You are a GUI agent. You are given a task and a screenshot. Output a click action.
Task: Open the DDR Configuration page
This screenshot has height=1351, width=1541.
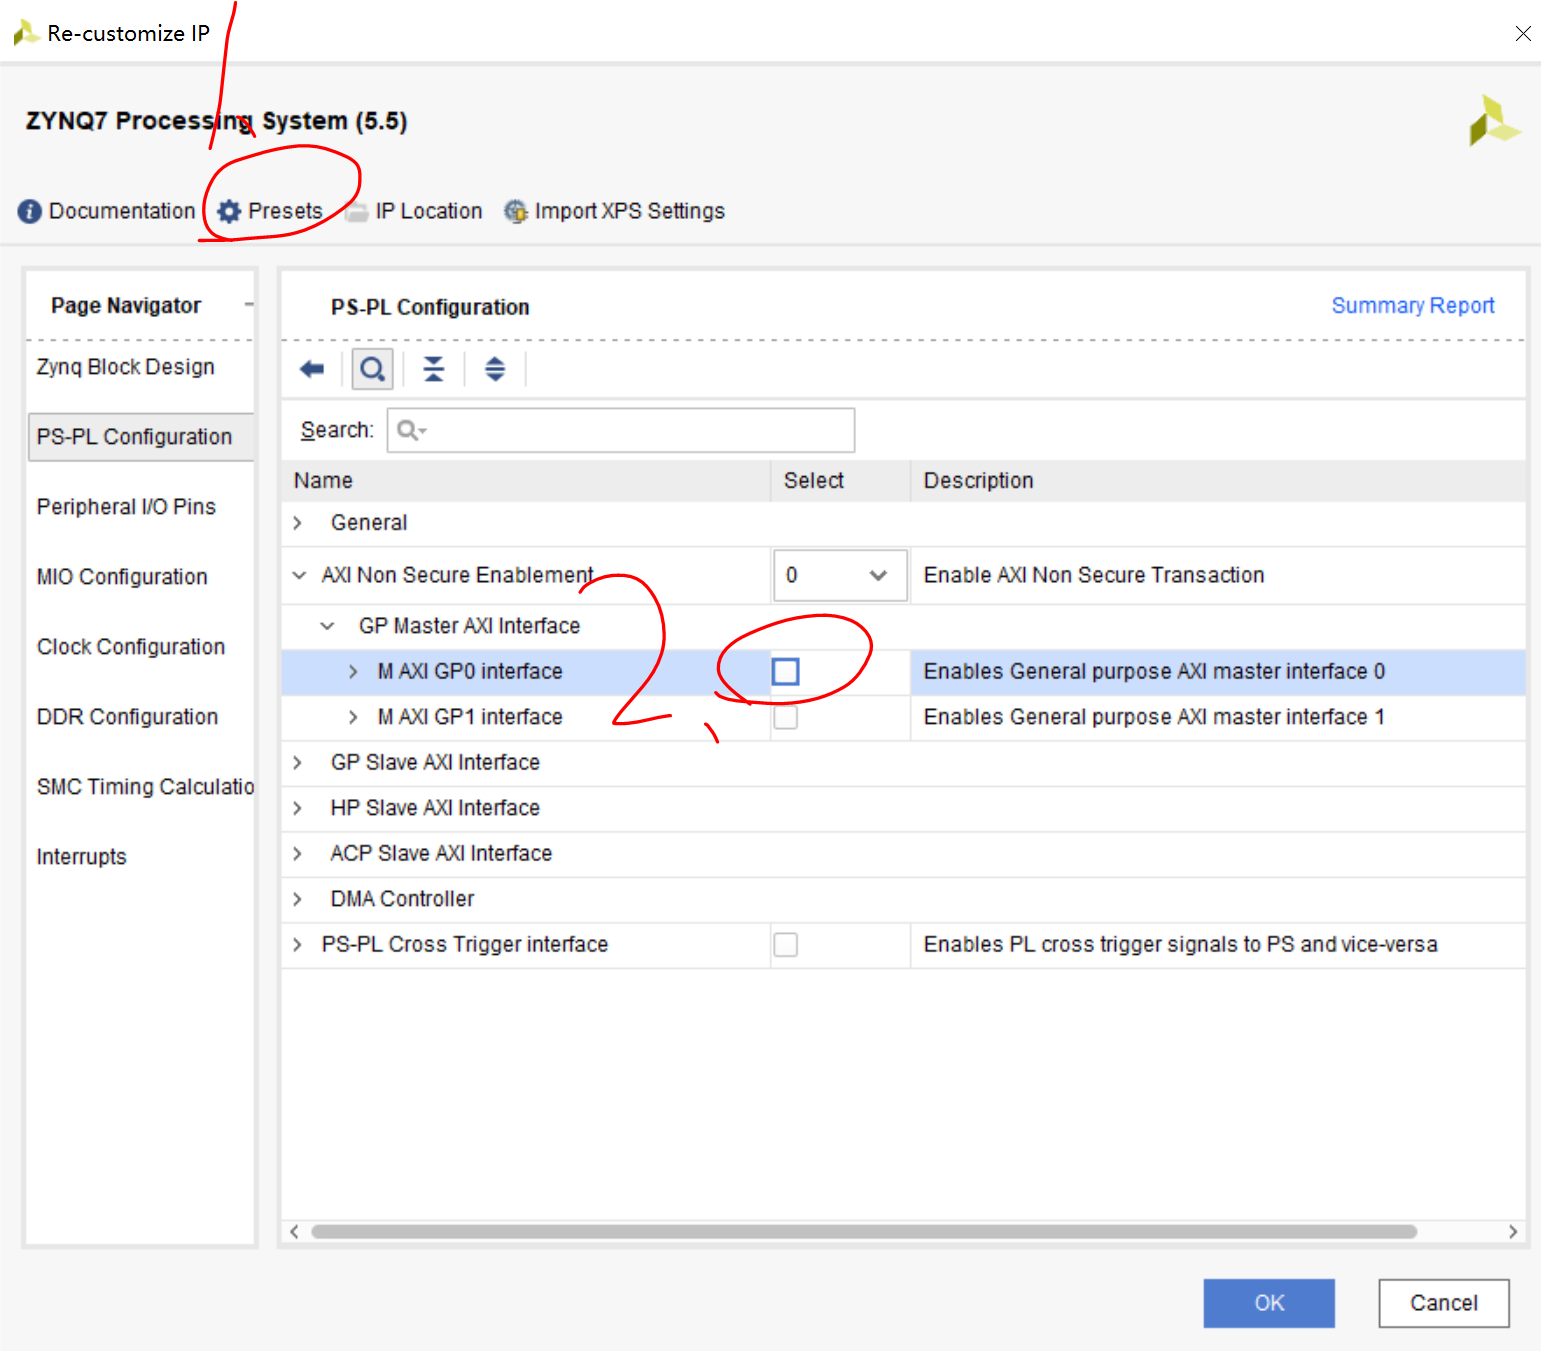click(x=127, y=717)
